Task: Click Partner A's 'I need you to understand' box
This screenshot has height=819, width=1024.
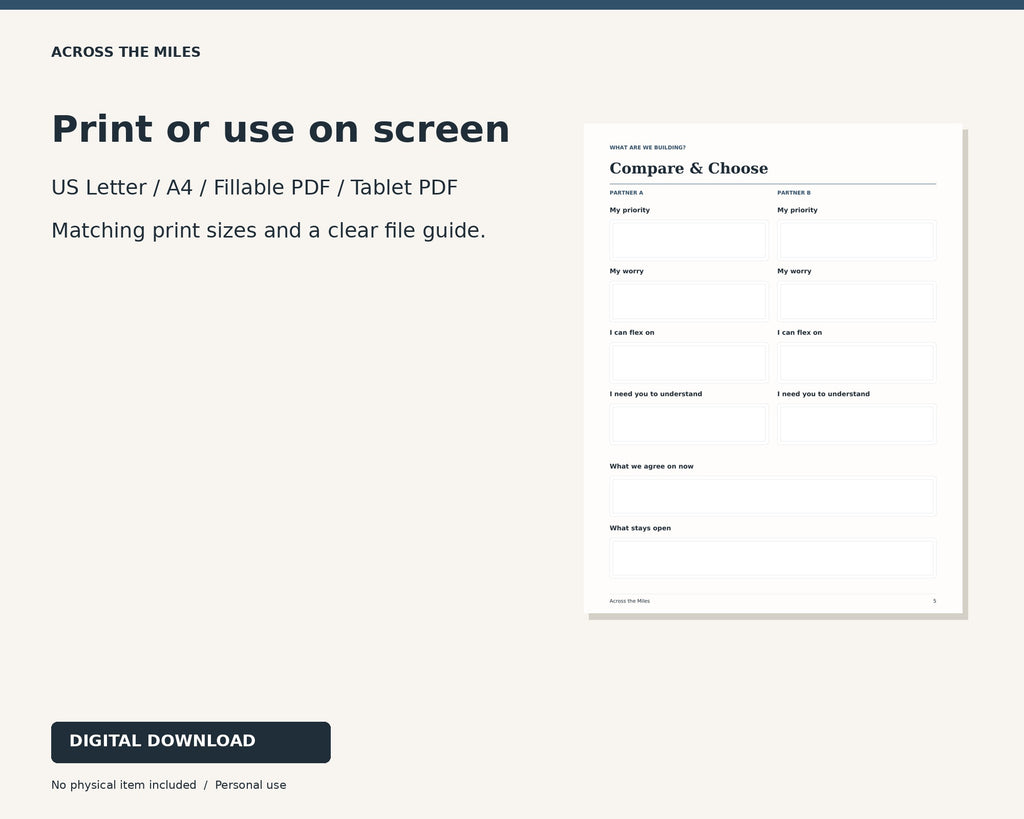Action: [689, 425]
